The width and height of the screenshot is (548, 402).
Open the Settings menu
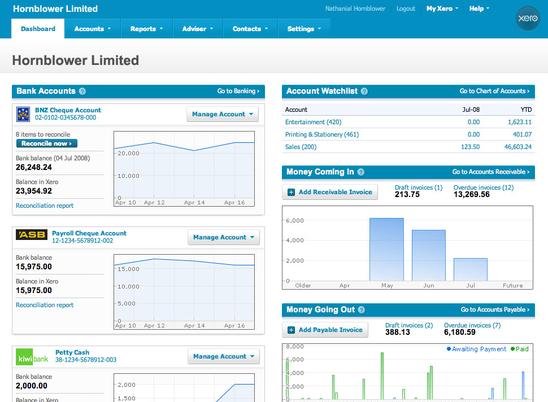point(304,29)
